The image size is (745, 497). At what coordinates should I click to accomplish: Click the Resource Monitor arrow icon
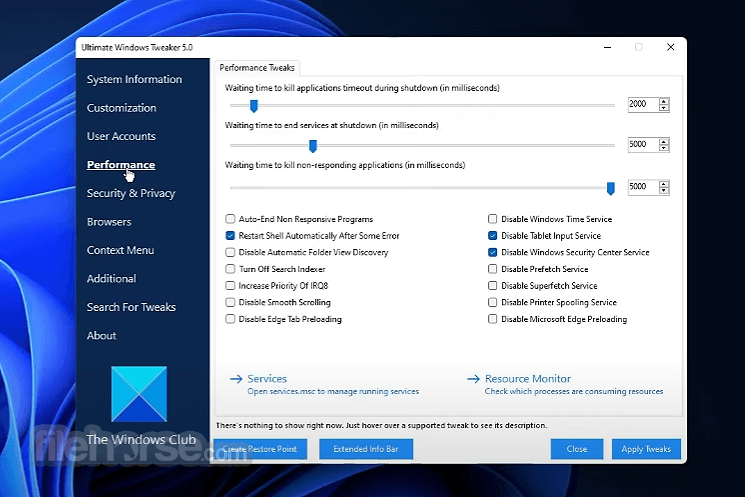point(473,379)
